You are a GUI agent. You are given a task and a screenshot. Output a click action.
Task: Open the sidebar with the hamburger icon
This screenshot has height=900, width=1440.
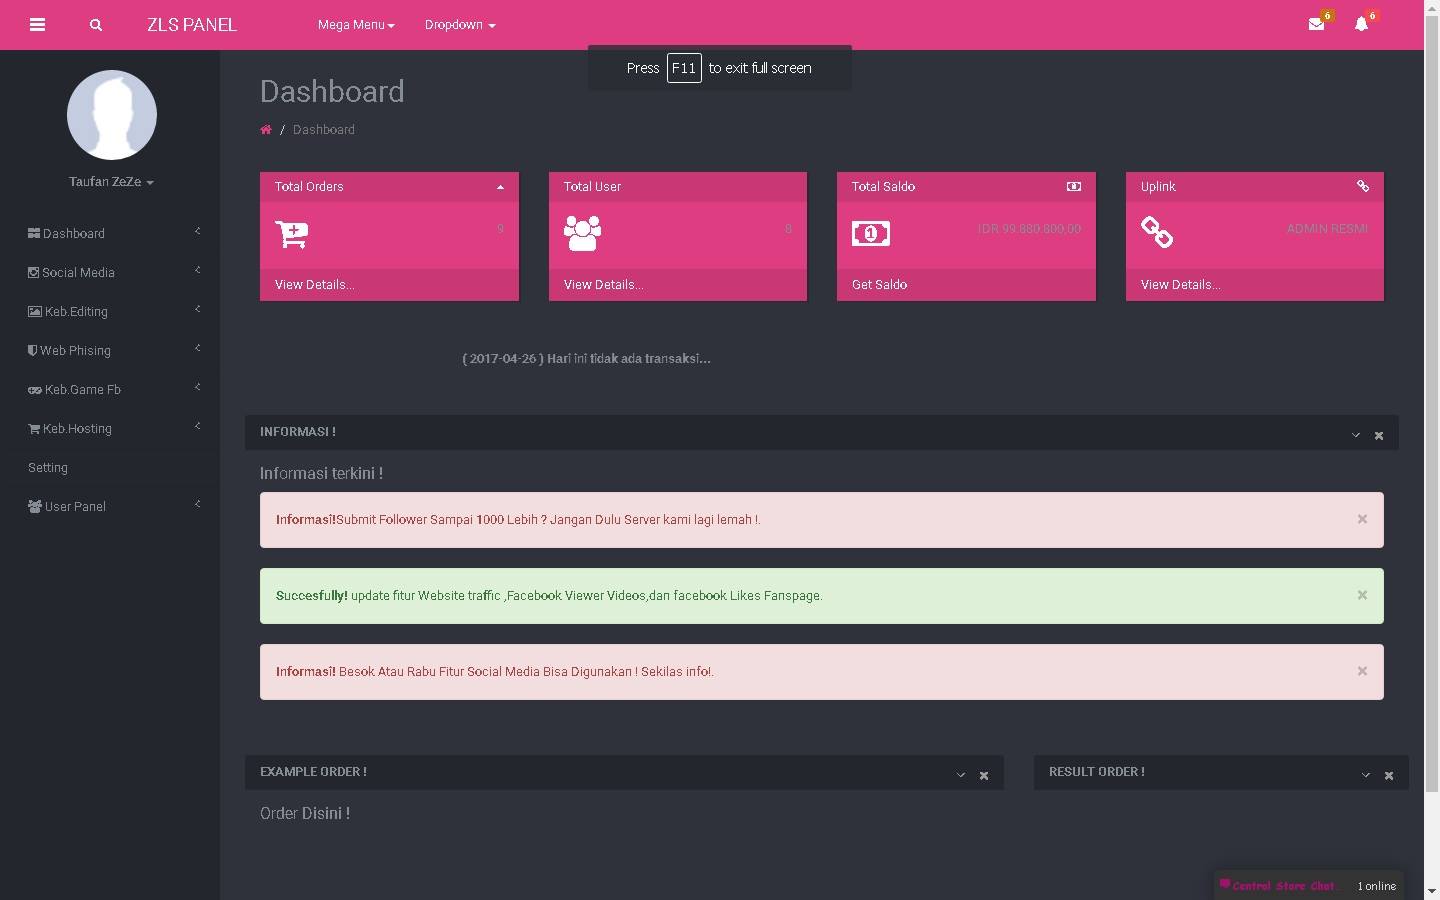pos(37,24)
